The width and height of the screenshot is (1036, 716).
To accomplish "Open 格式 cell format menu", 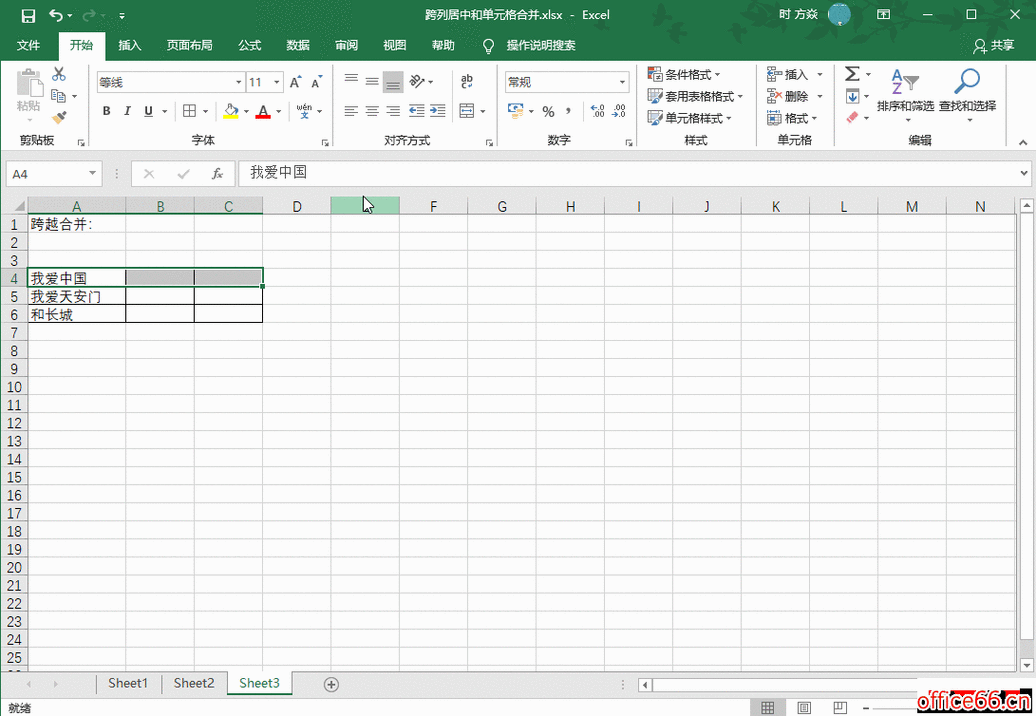I will point(792,118).
